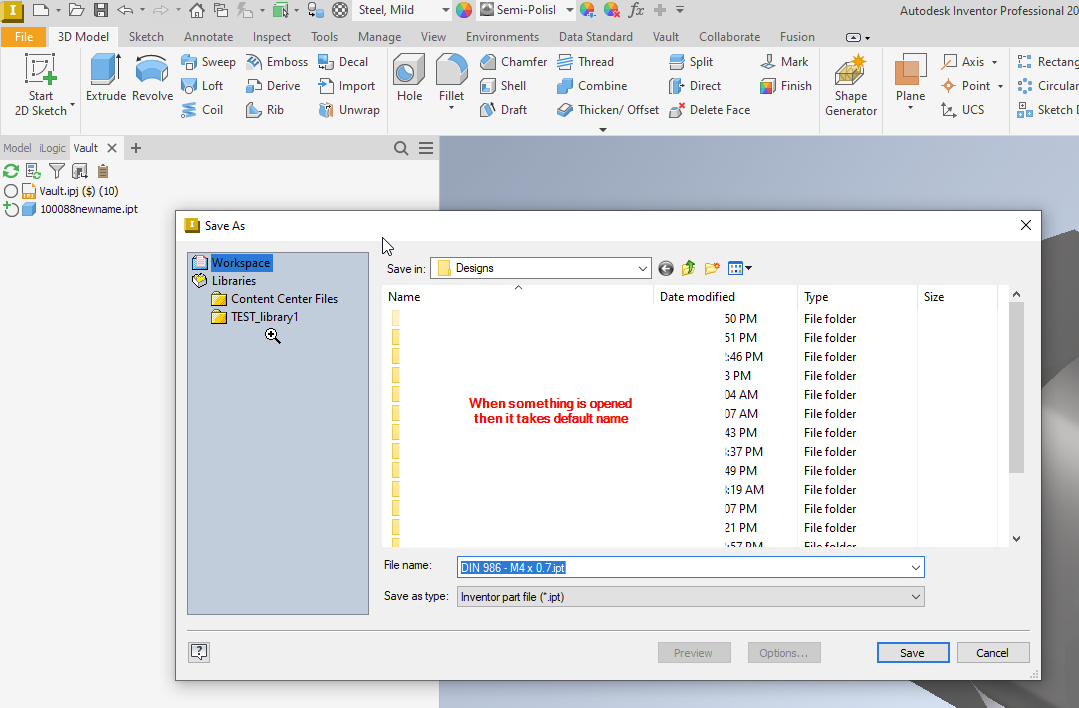Open the Manage ribbon tab
The height and width of the screenshot is (708, 1079).
pyautogui.click(x=379, y=36)
